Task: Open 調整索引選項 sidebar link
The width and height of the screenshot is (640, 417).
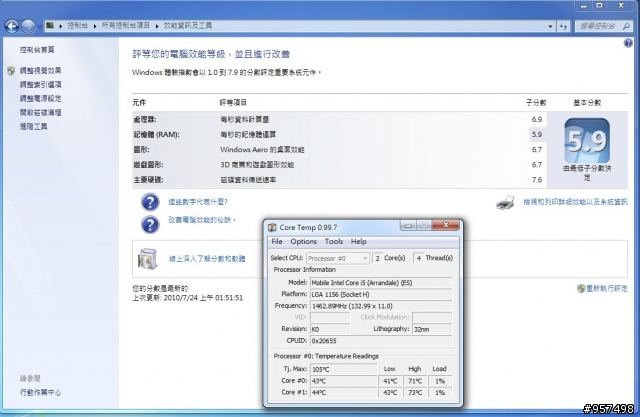Action: click(40, 84)
